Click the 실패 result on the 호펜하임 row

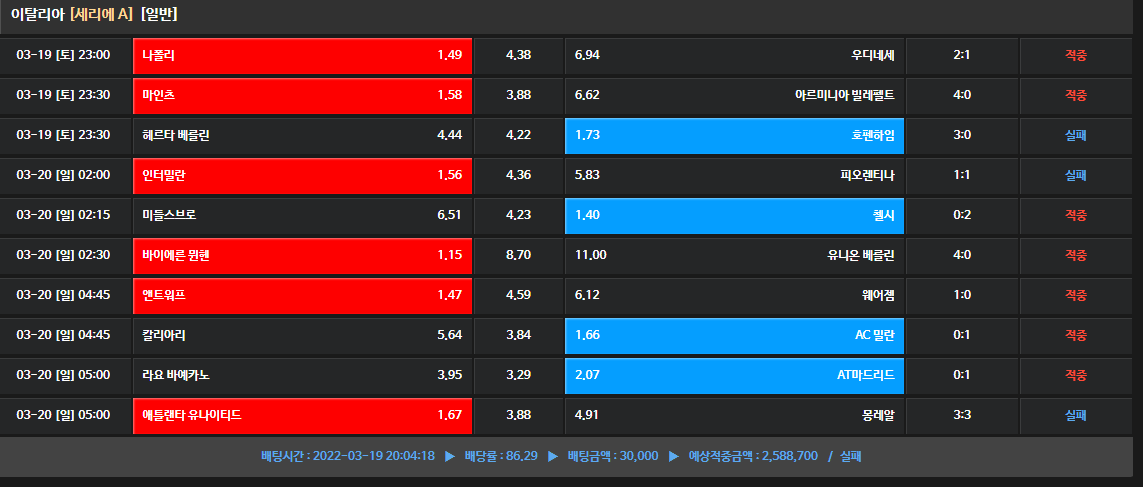1075,135
